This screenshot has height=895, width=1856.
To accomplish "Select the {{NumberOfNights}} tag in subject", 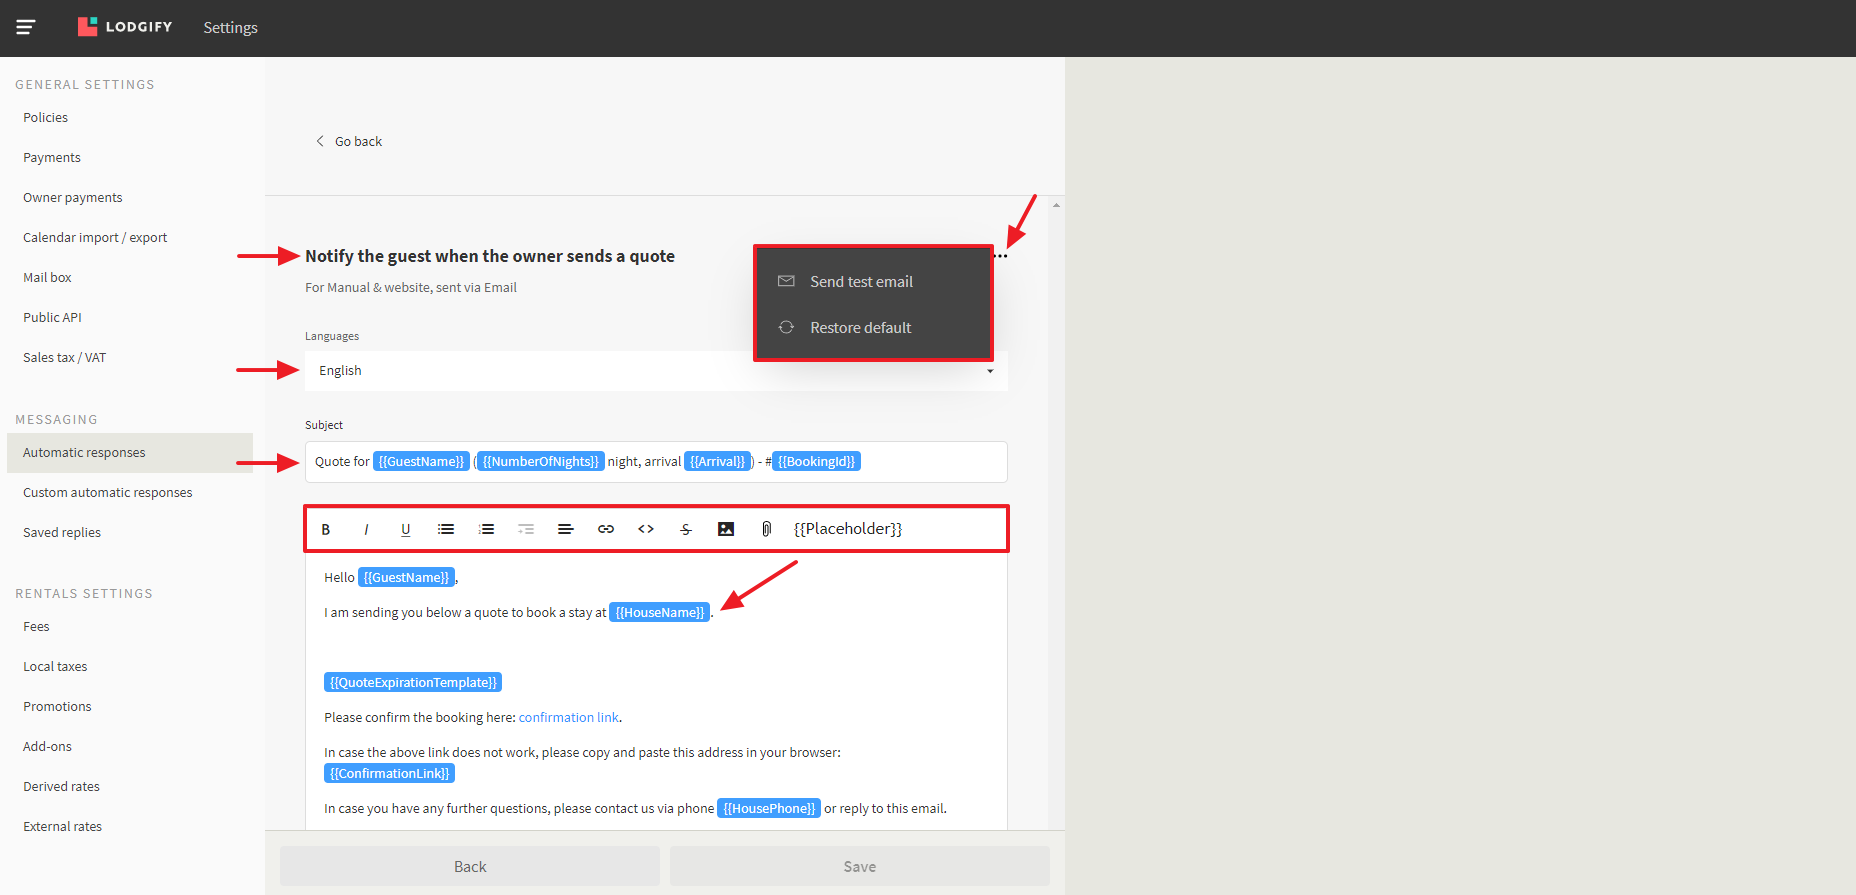I will tap(540, 461).
